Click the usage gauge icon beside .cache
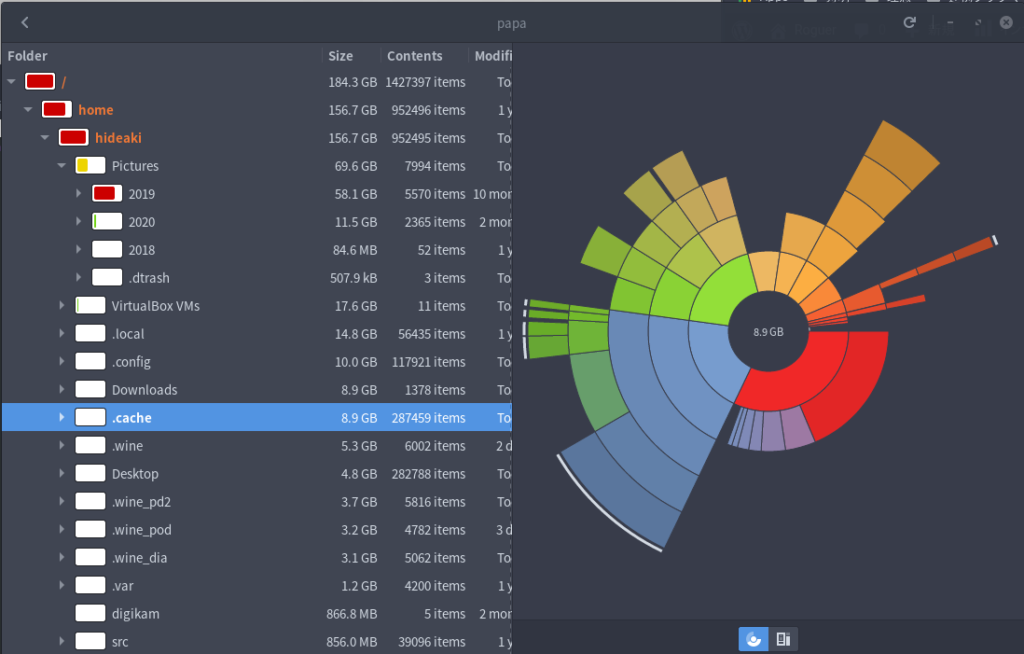Image resolution: width=1024 pixels, height=654 pixels. 90,417
